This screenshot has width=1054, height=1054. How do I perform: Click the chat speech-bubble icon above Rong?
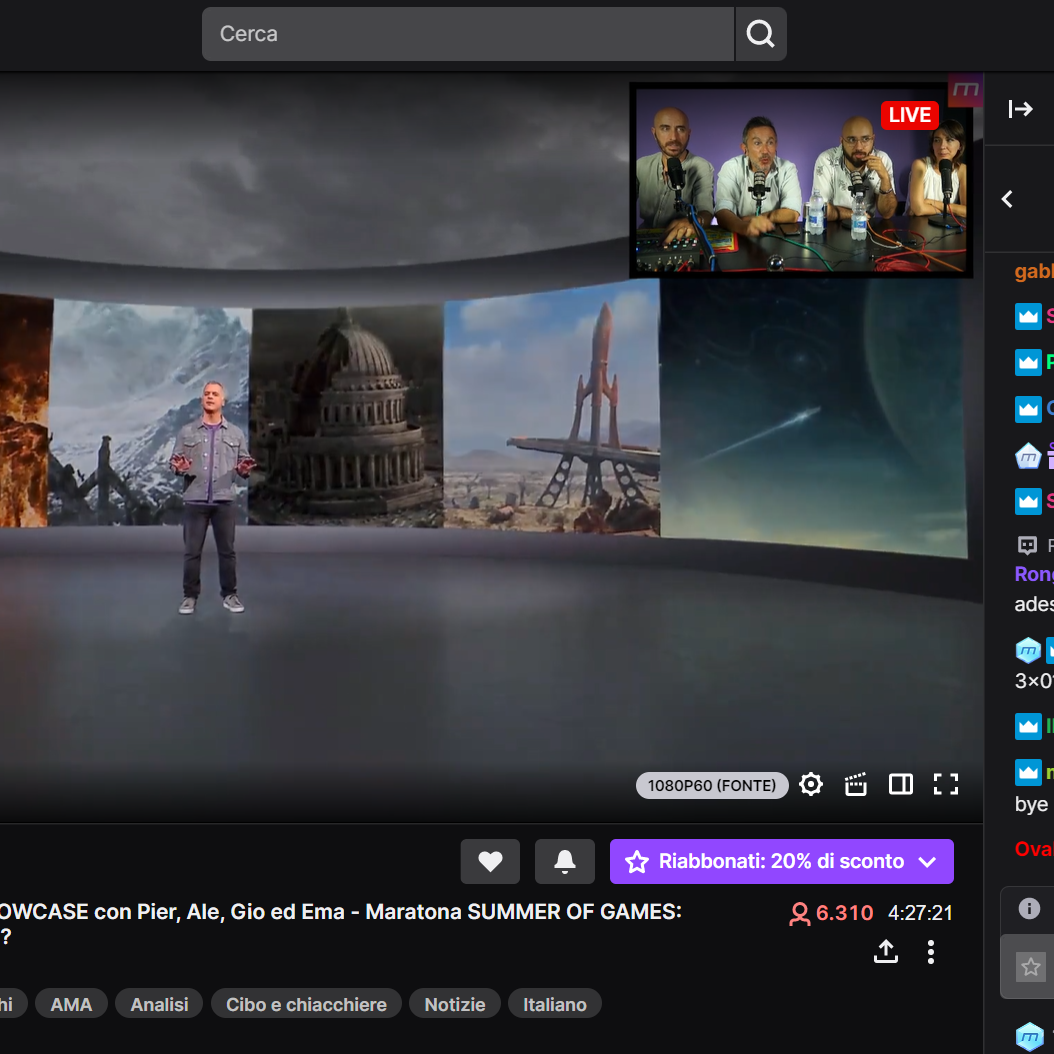(1027, 544)
